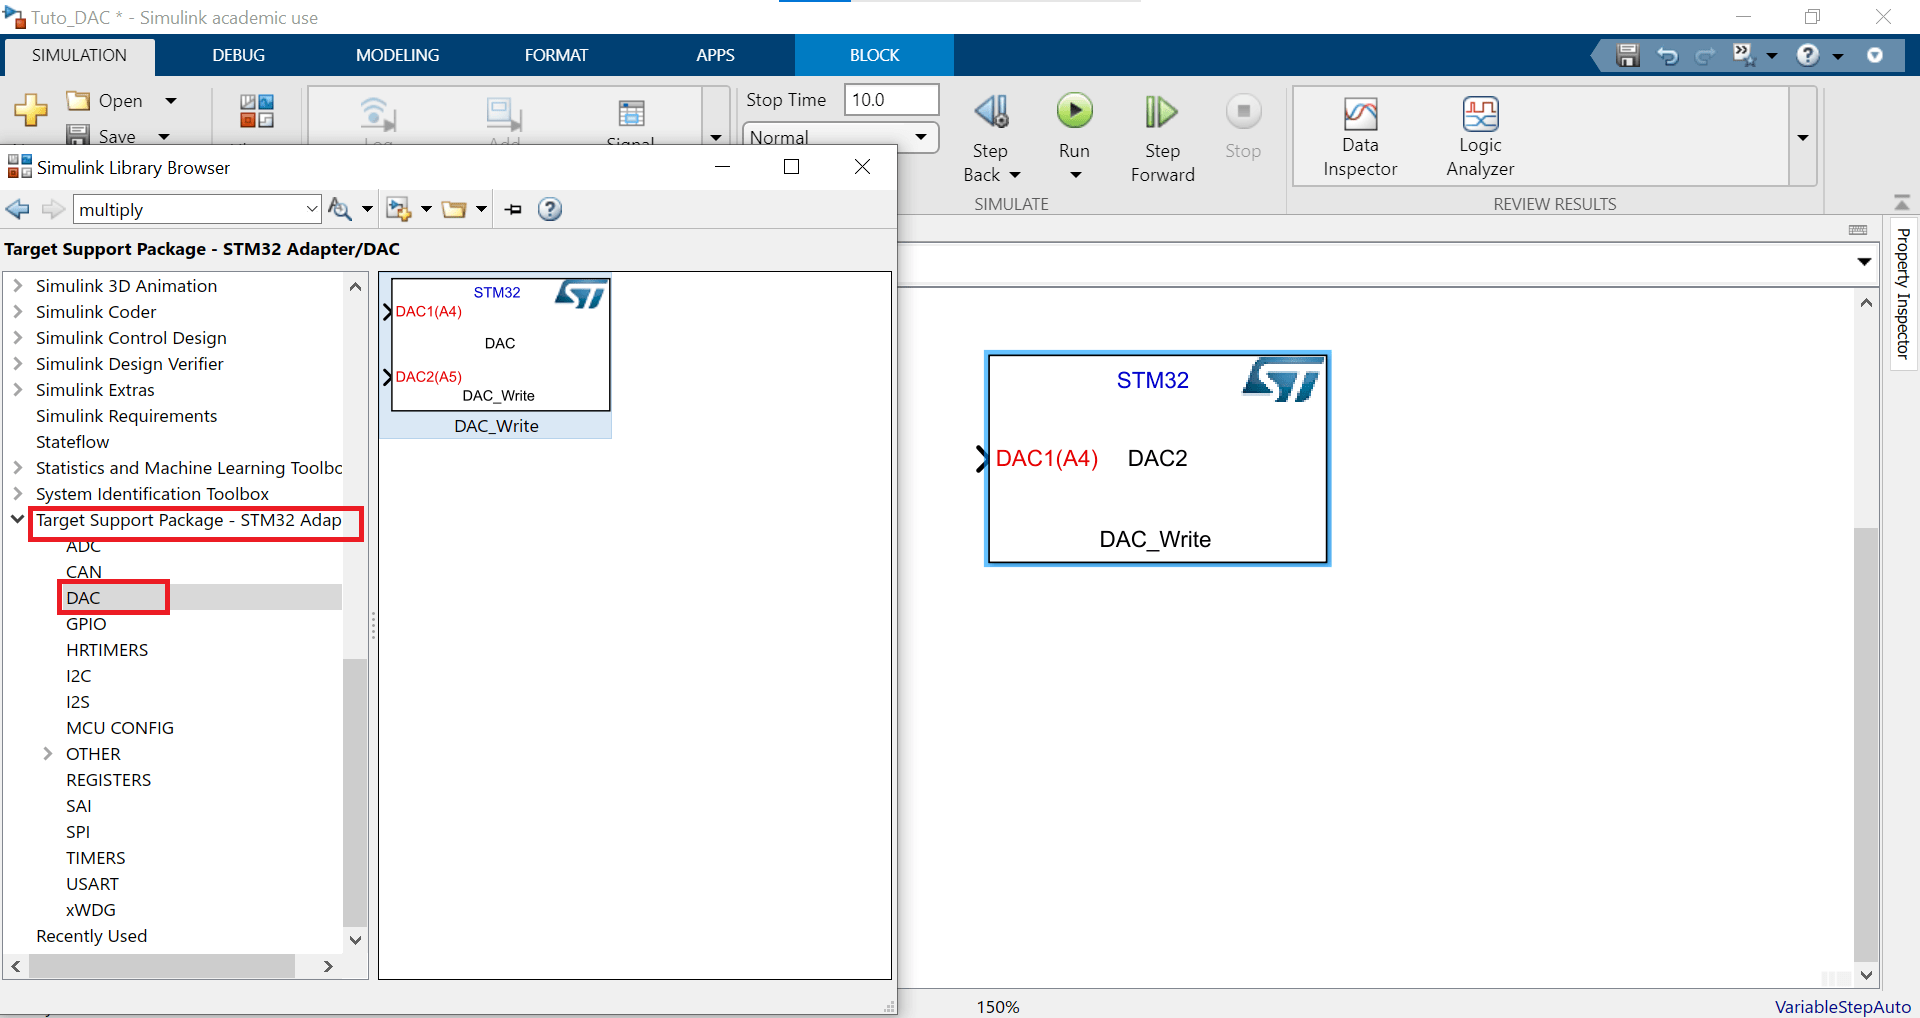Expand the Run button dropdown arrow
Viewport: 1920px width, 1018px height.
click(x=1076, y=176)
